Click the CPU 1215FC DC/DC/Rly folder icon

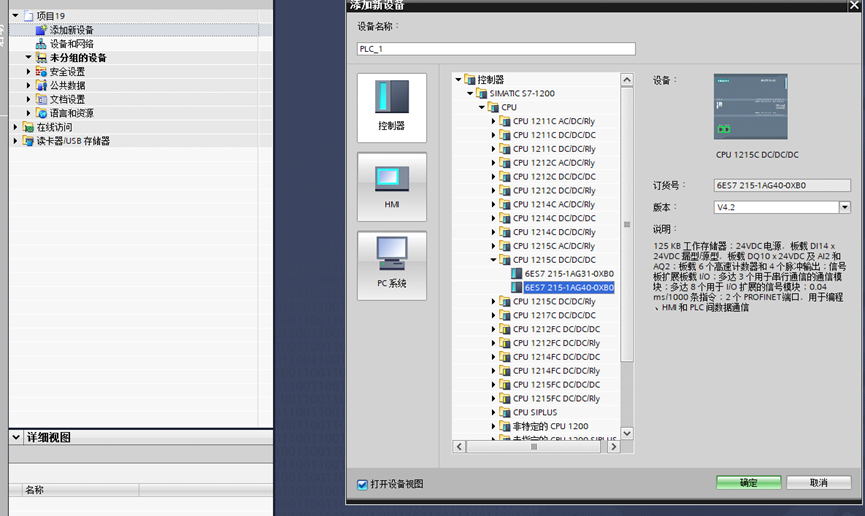click(504, 398)
